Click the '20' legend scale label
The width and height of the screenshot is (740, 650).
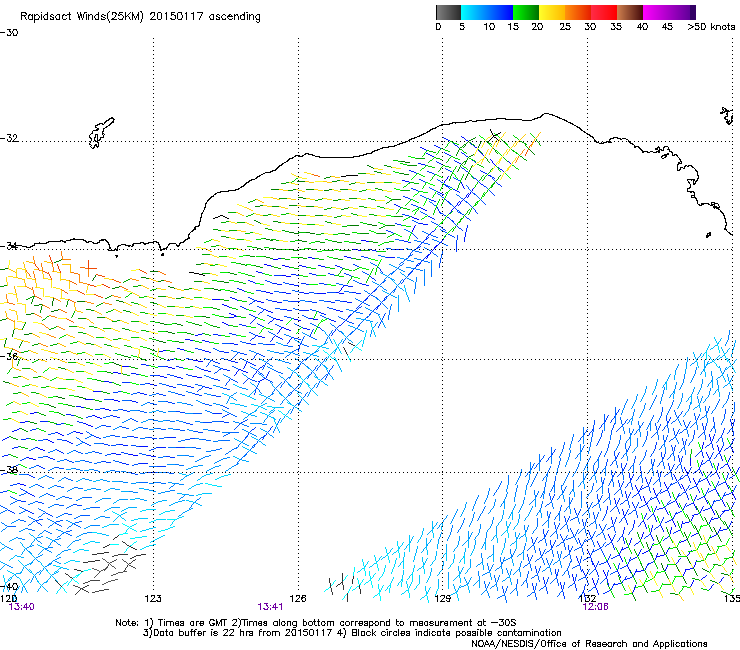click(537, 27)
